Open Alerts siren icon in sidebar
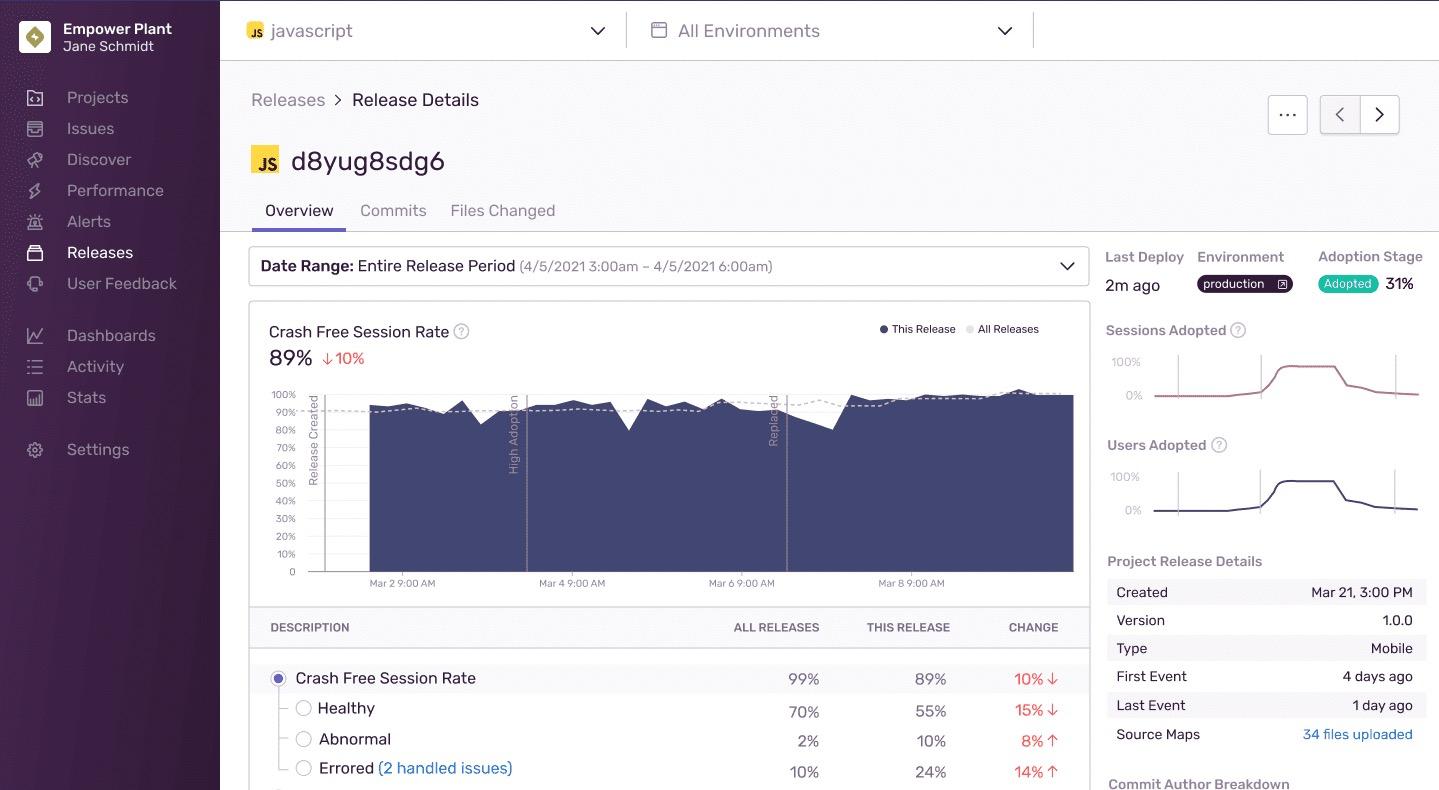The width and height of the screenshot is (1439, 790). click(x=35, y=222)
